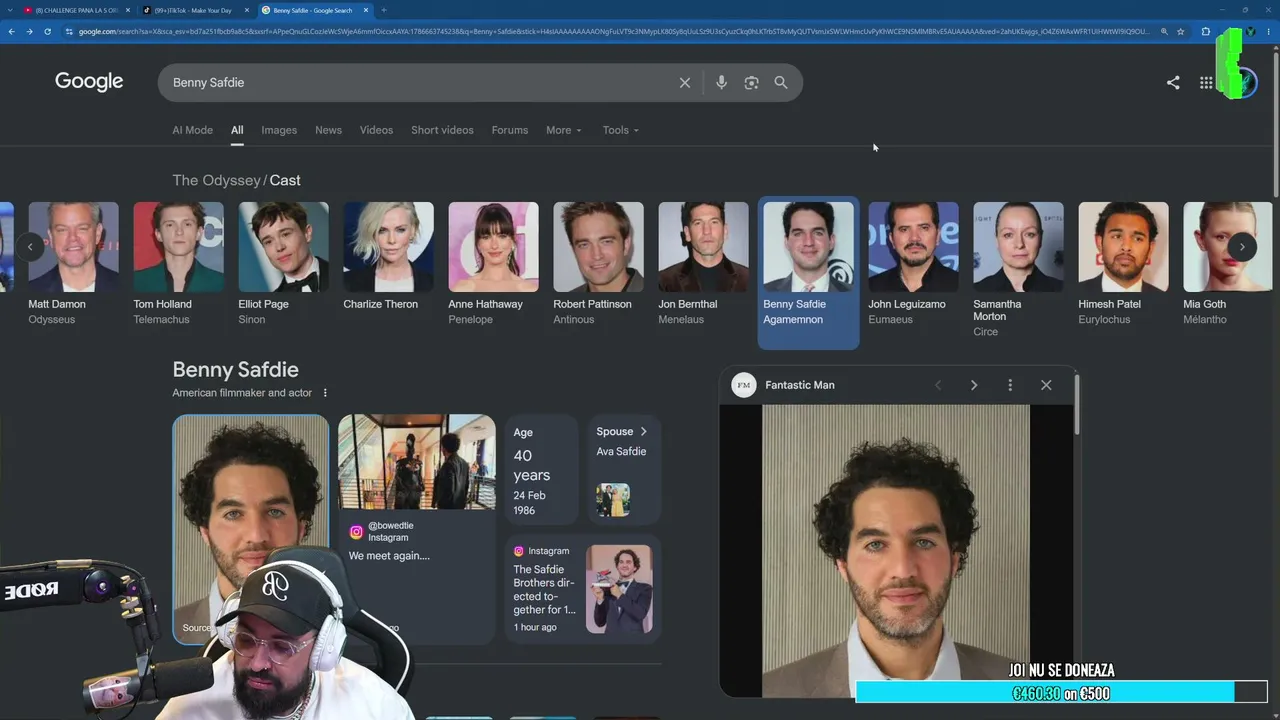The image size is (1280, 720).
Task: Expand the More search filters dropdown
Action: (x=563, y=130)
